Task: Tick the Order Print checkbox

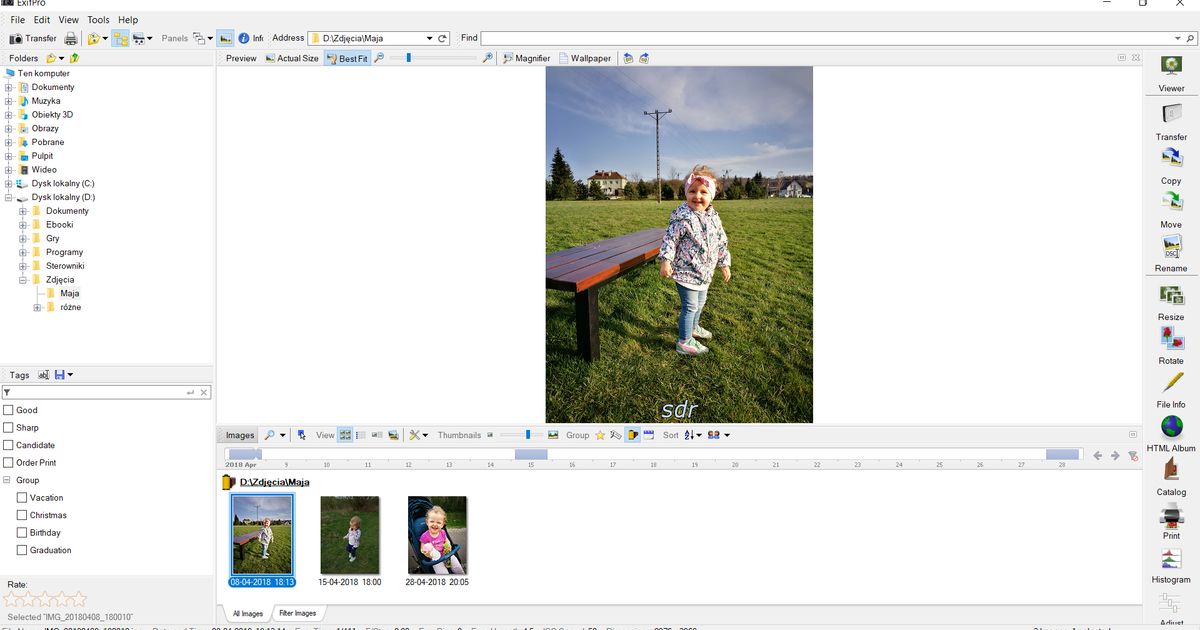Action: [x=9, y=463]
